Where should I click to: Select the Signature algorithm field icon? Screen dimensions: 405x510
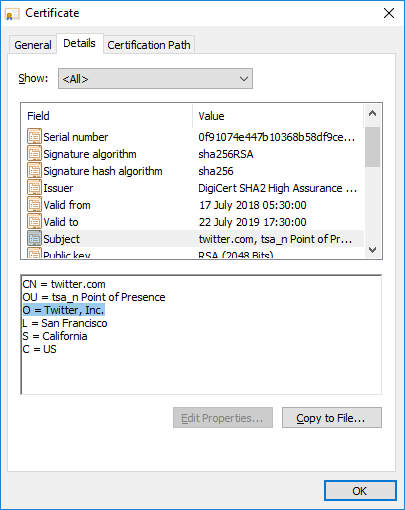point(34,154)
